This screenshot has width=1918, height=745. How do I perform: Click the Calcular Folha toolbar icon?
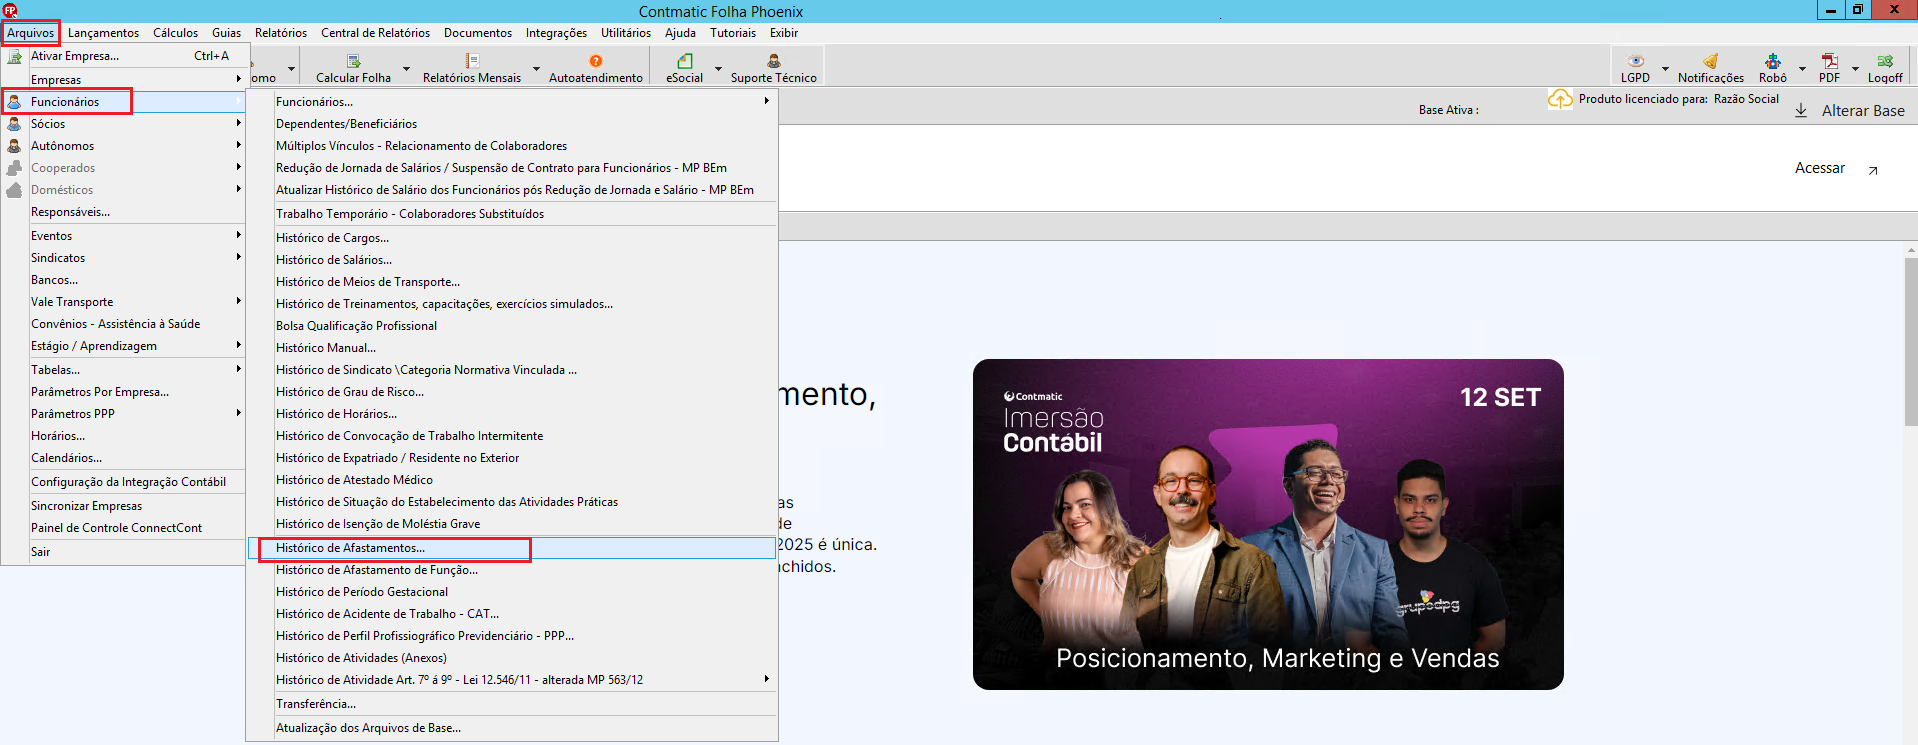pos(353,61)
